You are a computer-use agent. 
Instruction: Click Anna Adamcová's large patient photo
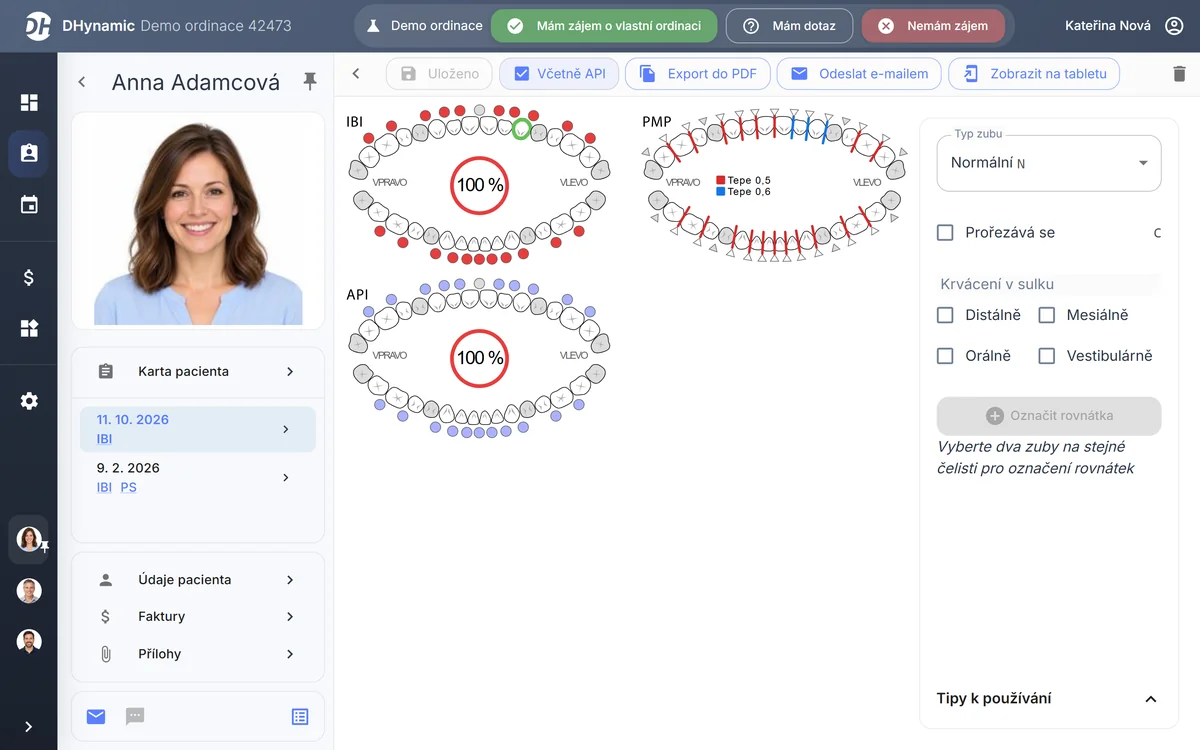point(198,221)
